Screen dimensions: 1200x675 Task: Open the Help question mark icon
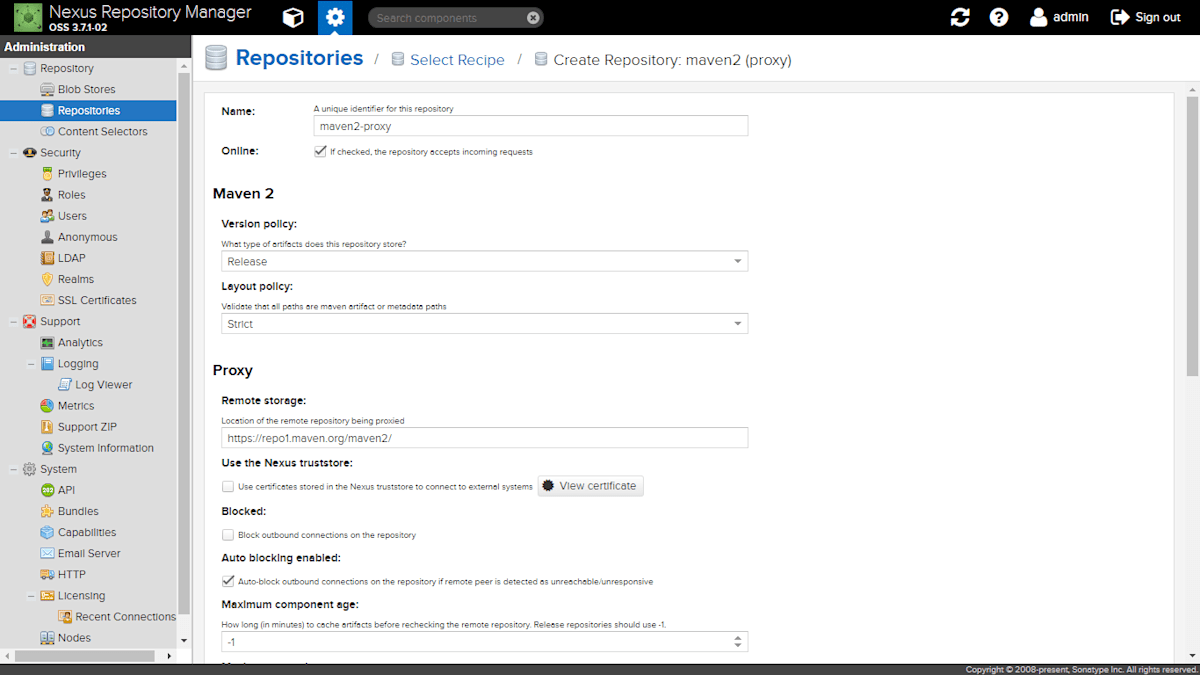tap(999, 17)
